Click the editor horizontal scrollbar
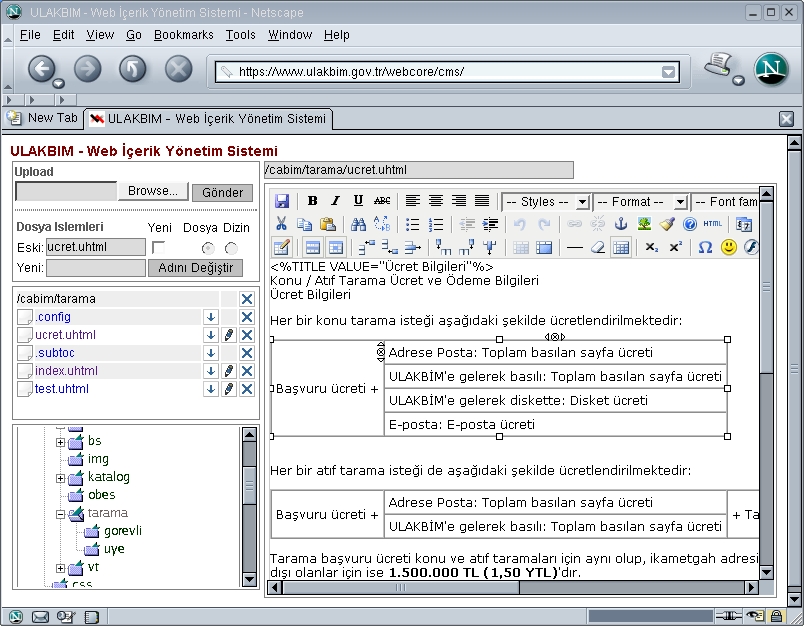804x626 pixels. [x=512, y=588]
